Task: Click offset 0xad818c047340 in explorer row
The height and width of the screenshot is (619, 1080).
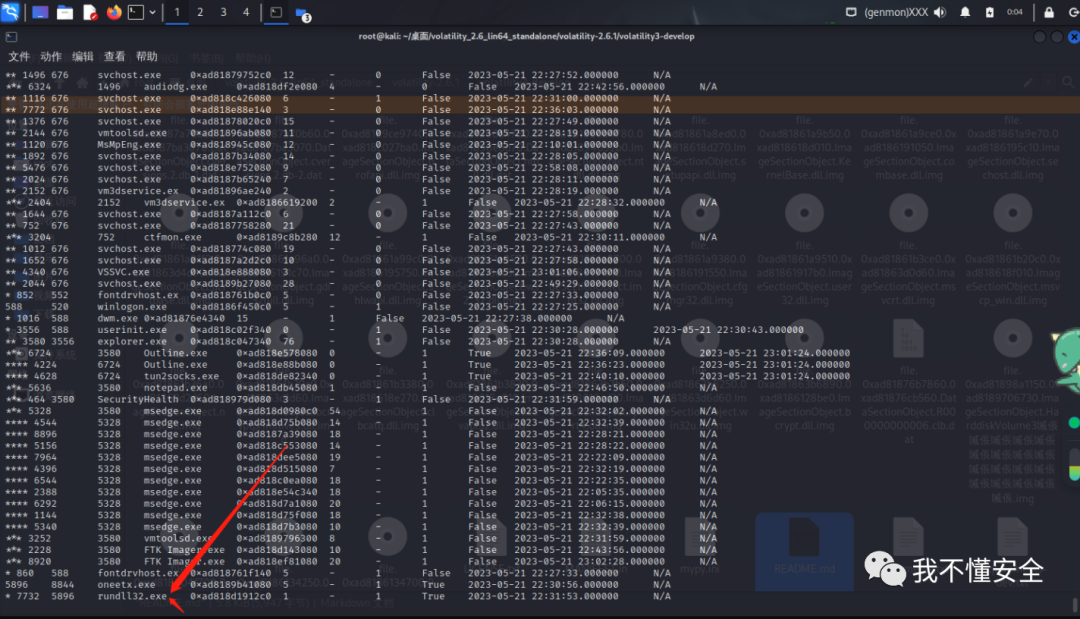Action: coord(231,342)
